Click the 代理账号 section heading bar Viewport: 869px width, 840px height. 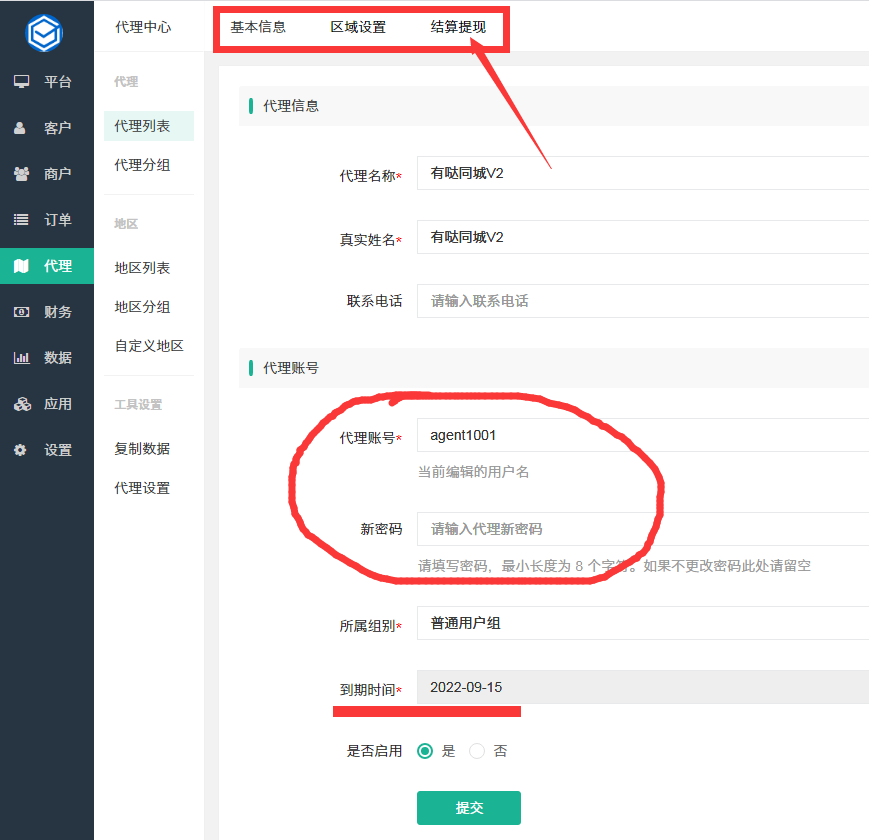[x=554, y=368]
